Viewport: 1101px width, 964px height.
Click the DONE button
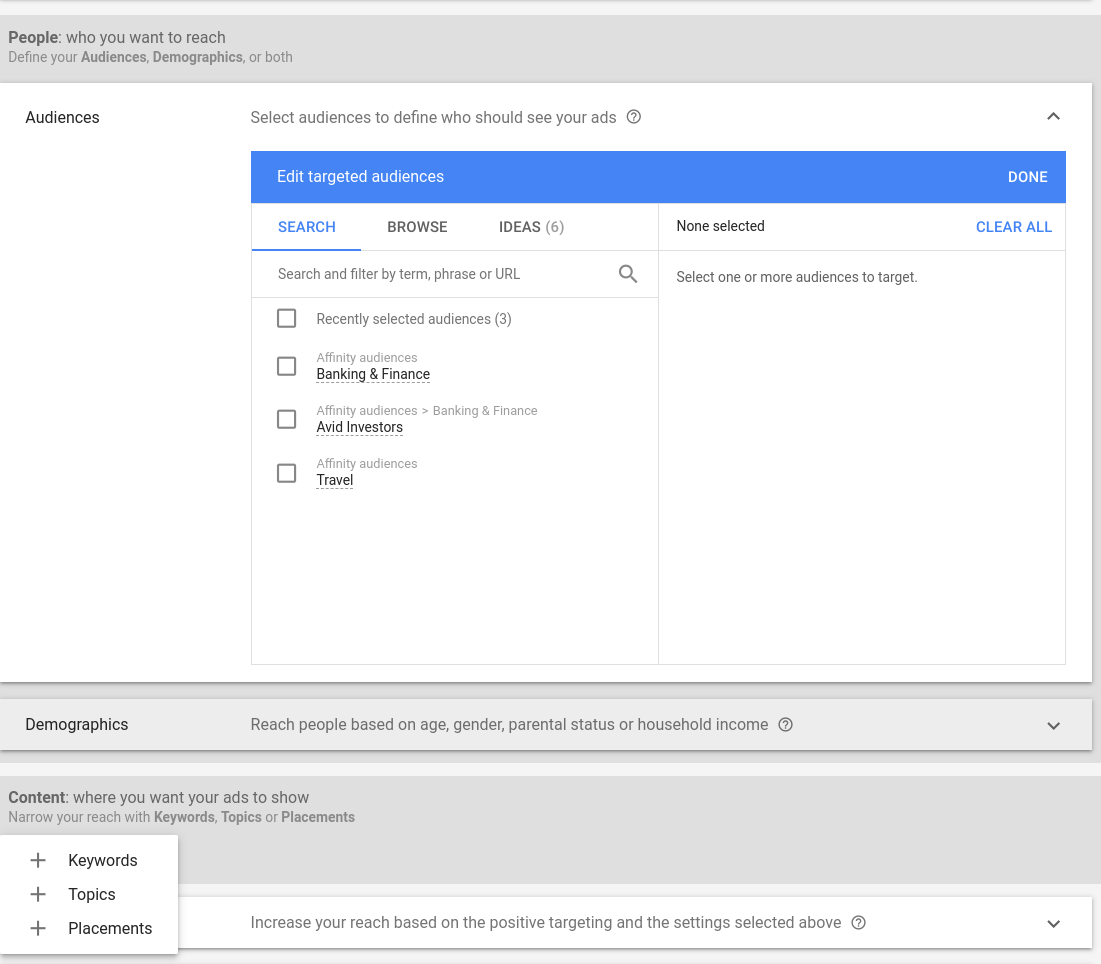click(x=1028, y=176)
